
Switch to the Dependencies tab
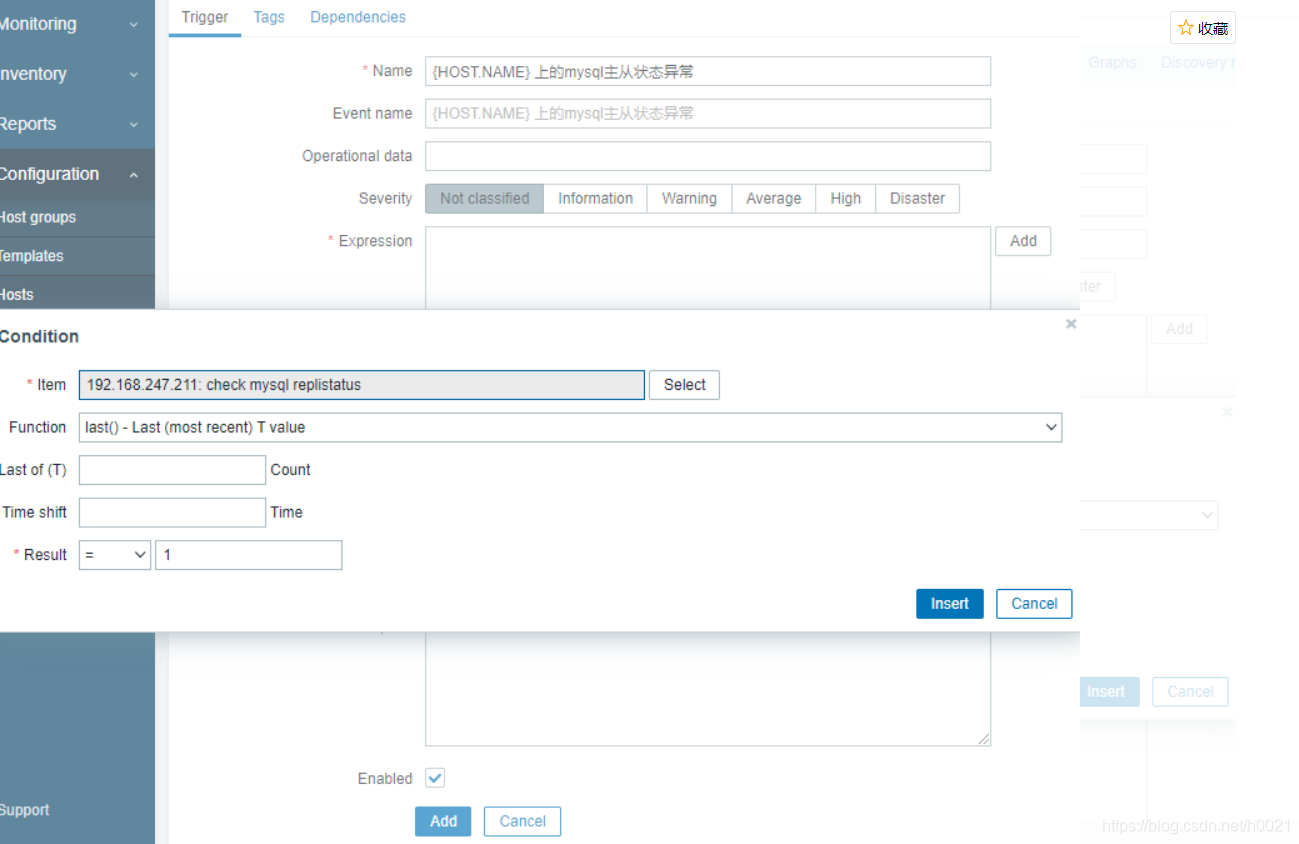click(x=358, y=17)
